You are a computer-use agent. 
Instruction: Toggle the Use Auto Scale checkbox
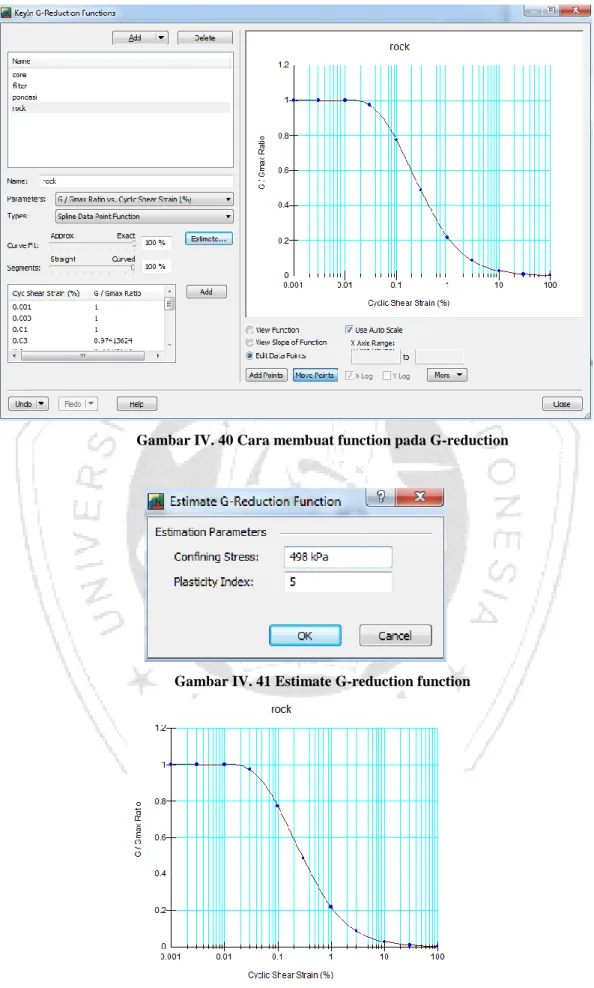pyautogui.click(x=349, y=330)
